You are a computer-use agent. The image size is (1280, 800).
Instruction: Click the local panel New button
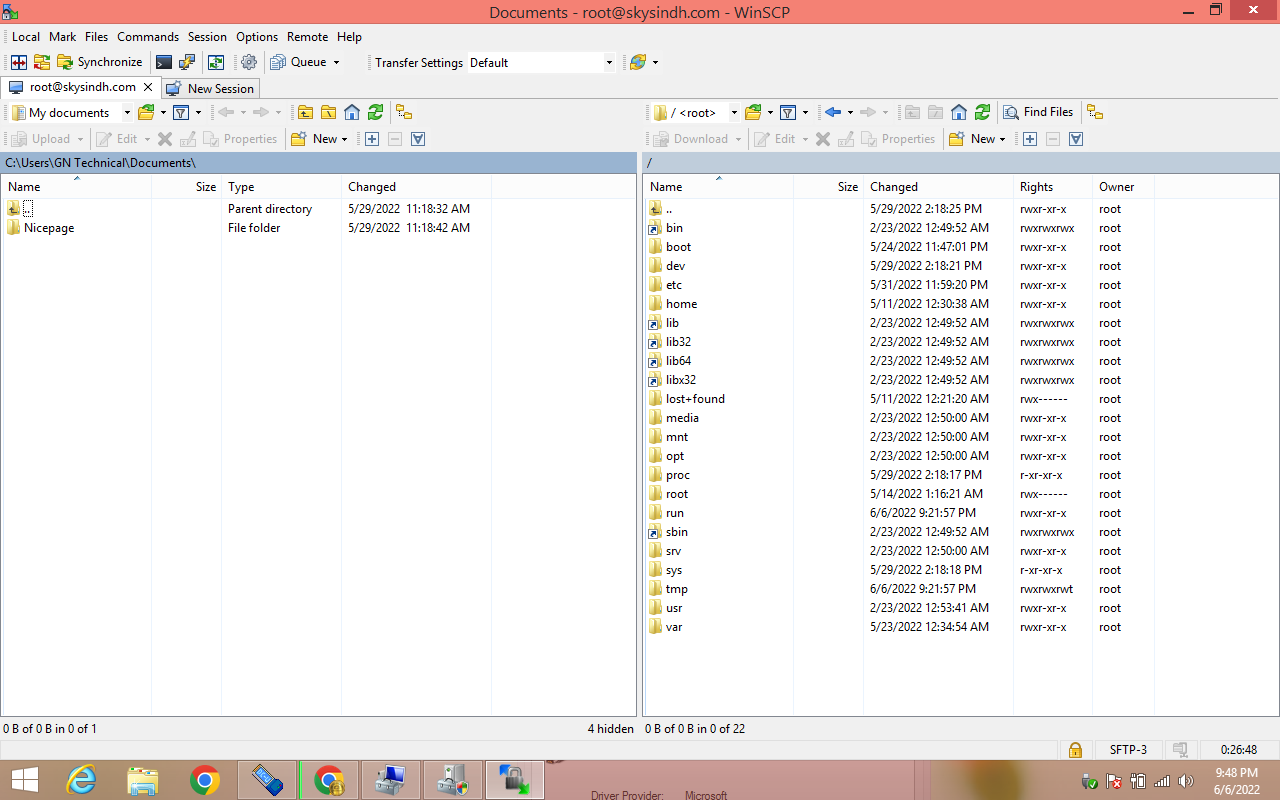(x=314, y=139)
